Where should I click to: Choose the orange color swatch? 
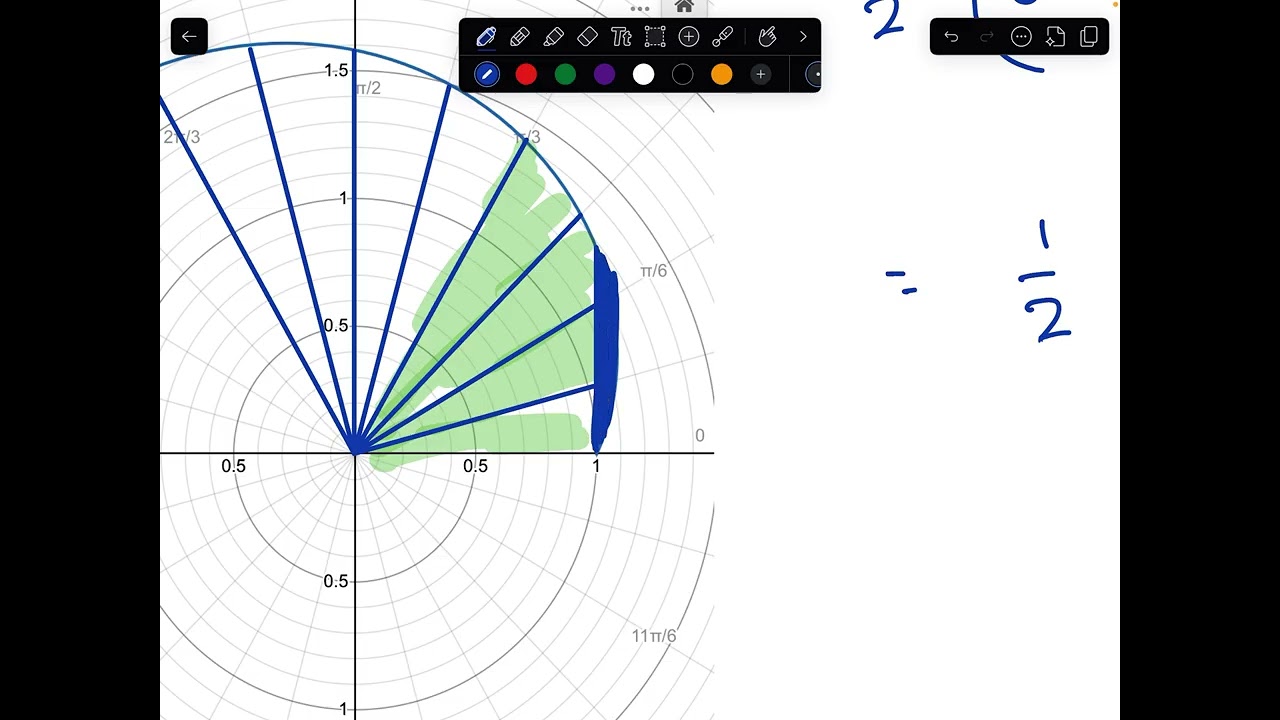(721, 74)
